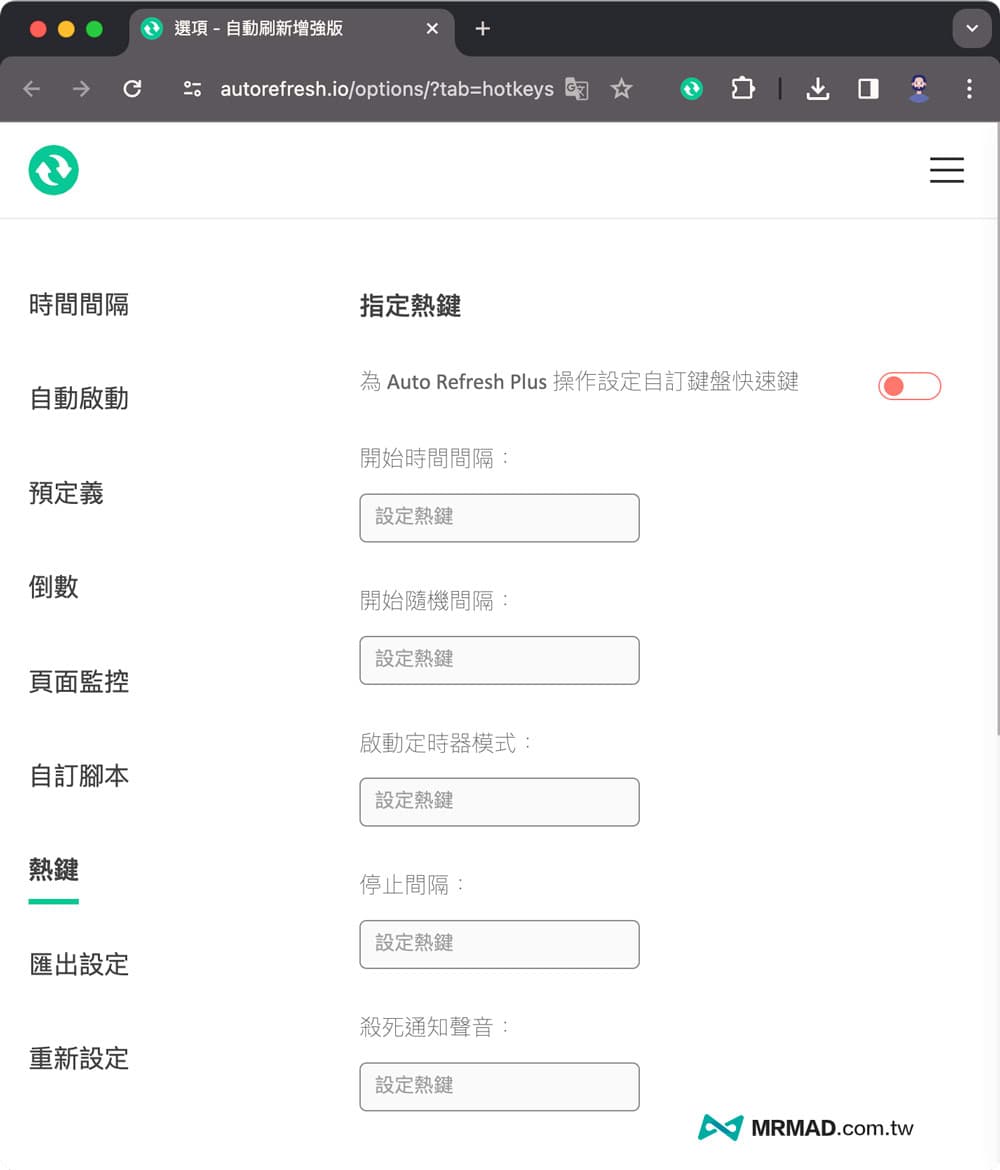Click the address bar URL

point(387,90)
